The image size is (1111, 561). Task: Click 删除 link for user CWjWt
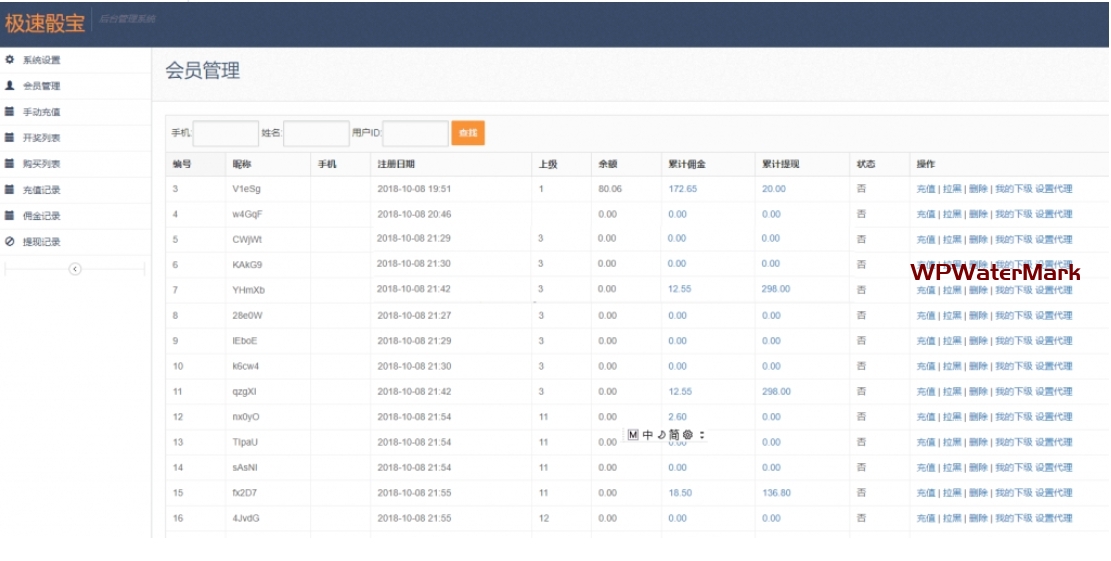tap(978, 239)
